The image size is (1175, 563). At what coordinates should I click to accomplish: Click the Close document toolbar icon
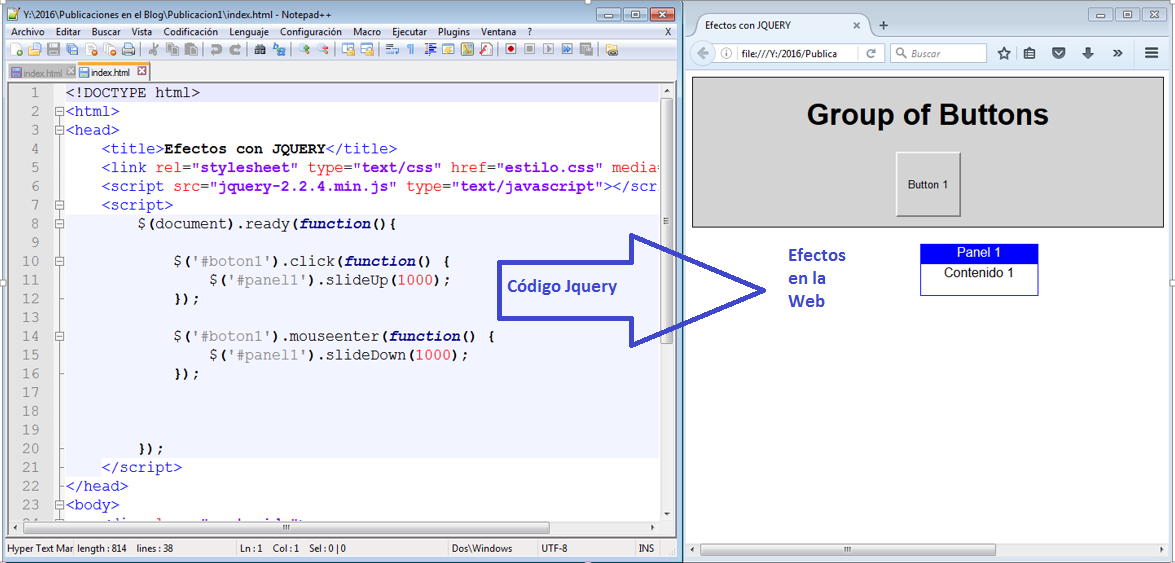pos(91,50)
